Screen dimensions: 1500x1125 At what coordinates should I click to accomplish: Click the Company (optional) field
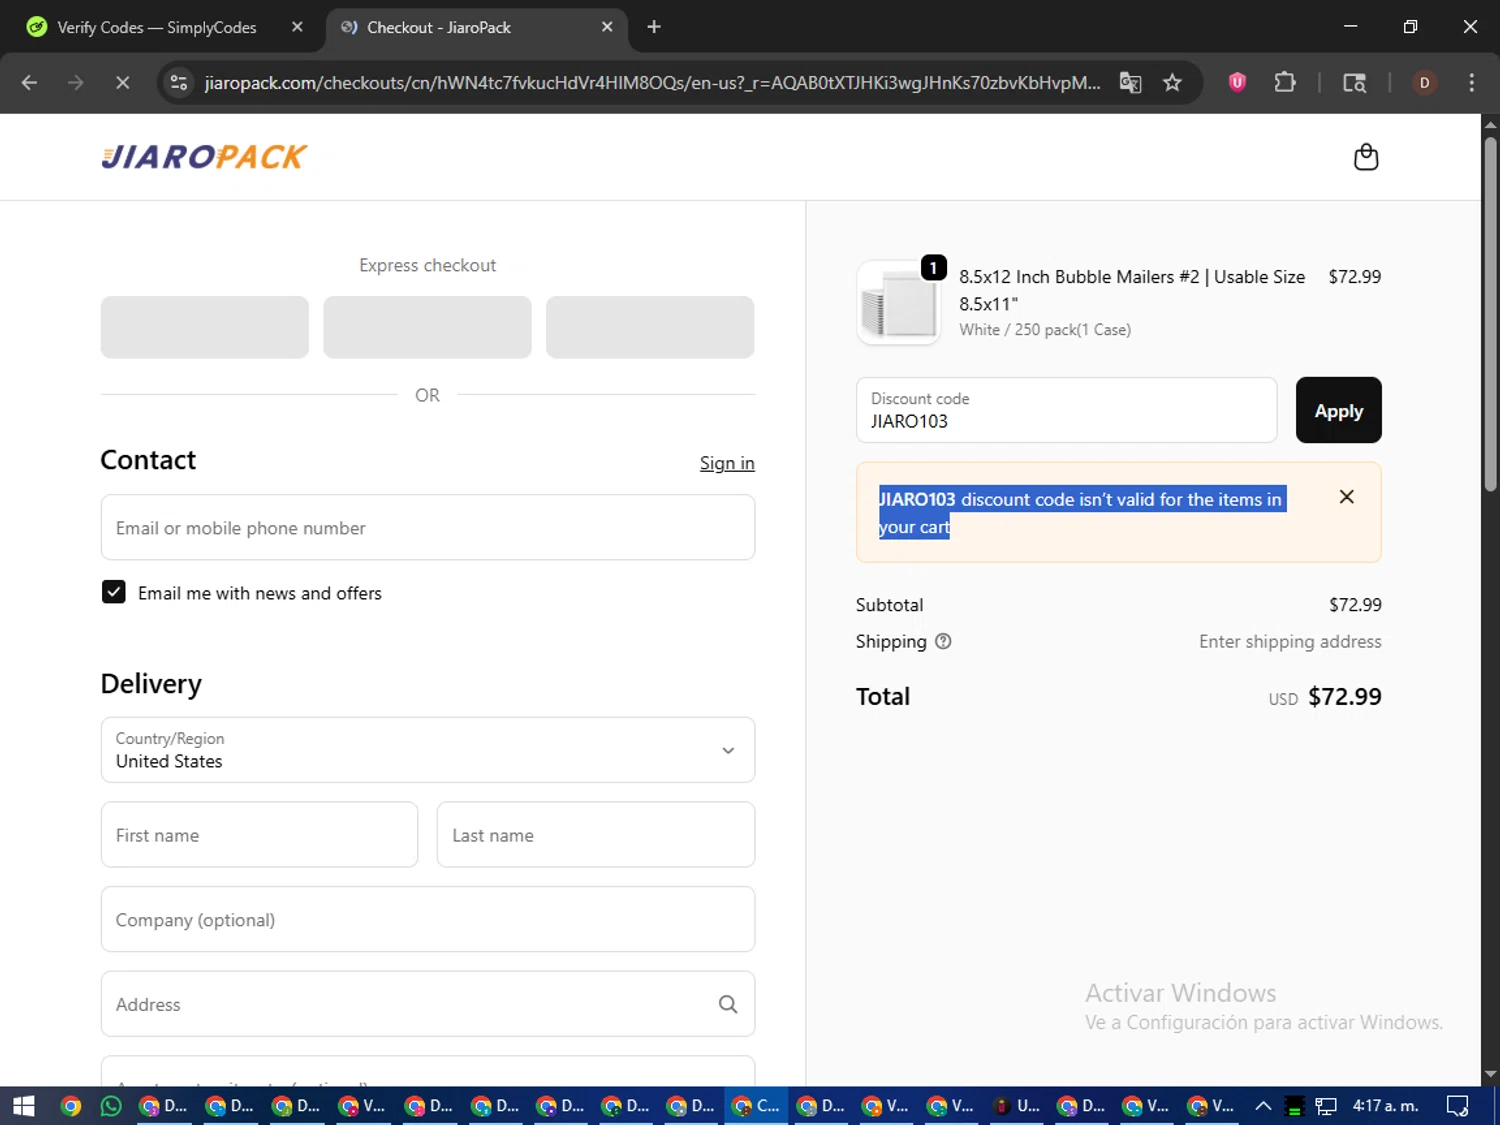[428, 919]
